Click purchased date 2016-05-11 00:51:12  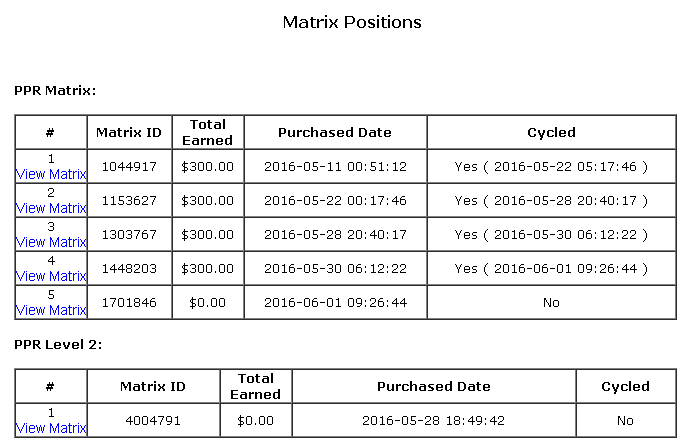pyautogui.click(x=335, y=167)
